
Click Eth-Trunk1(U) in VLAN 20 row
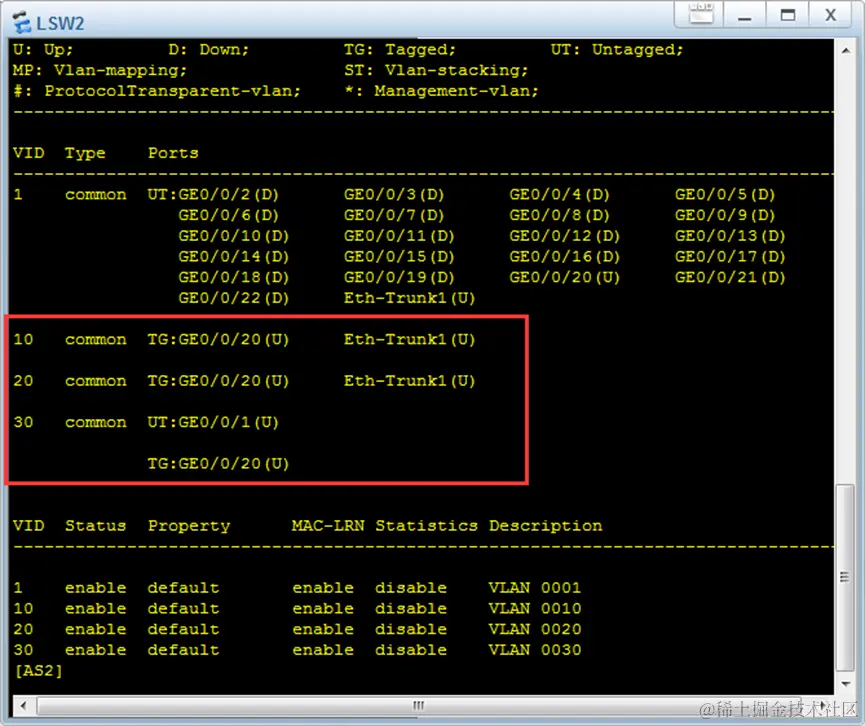pyautogui.click(x=409, y=381)
